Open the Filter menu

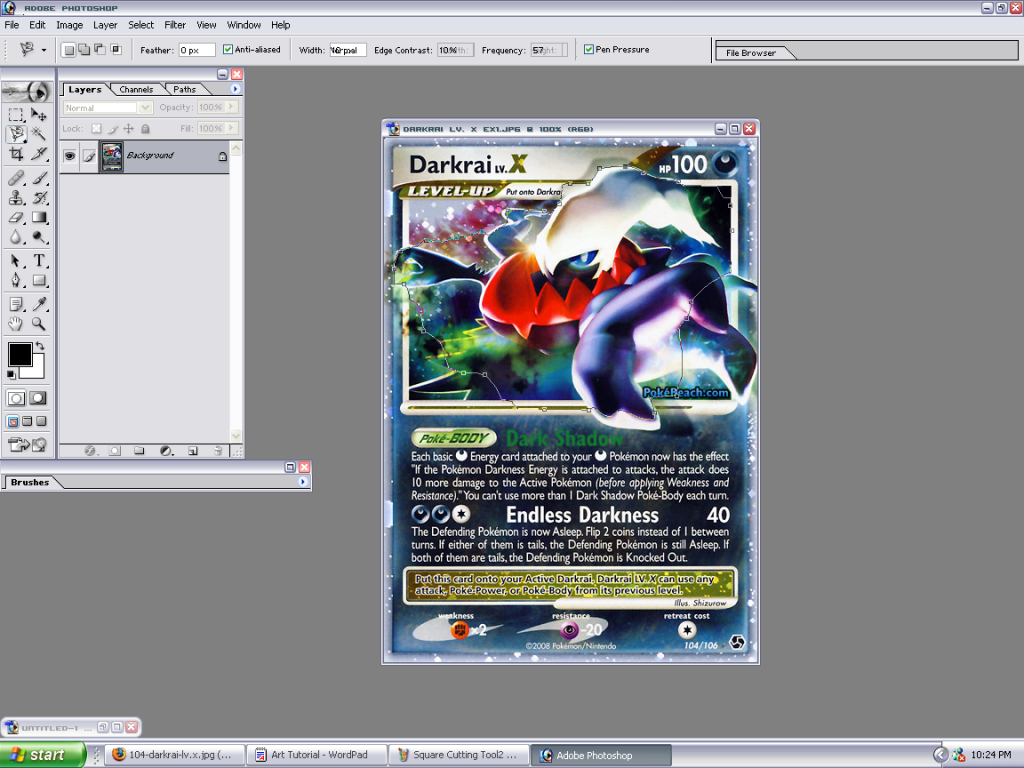pyautogui.click(x=175, y=25)
